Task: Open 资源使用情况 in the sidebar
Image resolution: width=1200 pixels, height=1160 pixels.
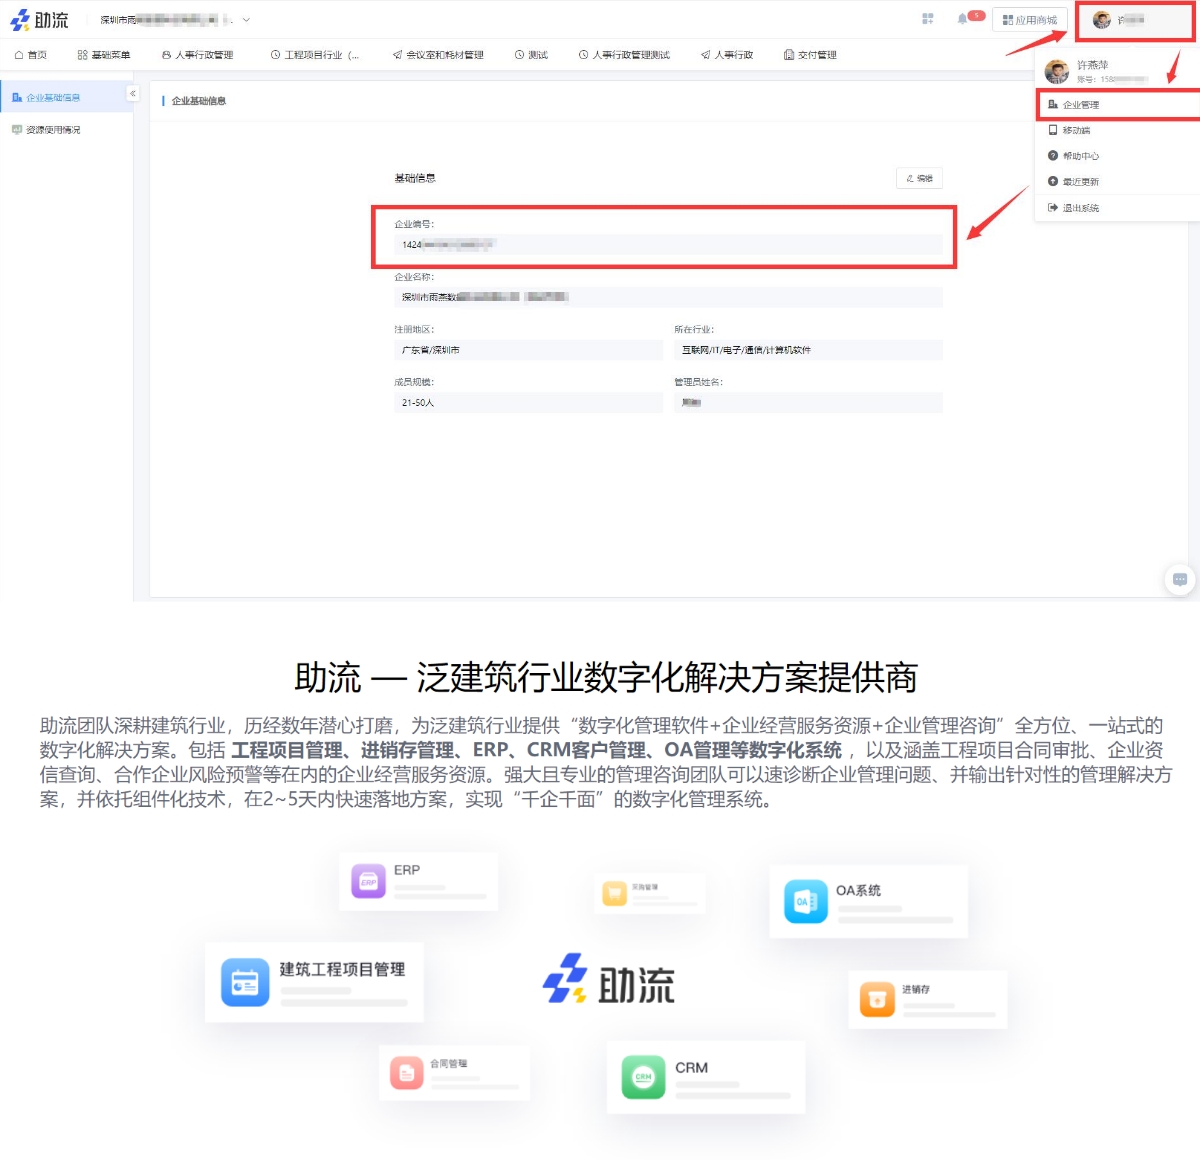Action: pyautogui.click(x=52, y=130)
